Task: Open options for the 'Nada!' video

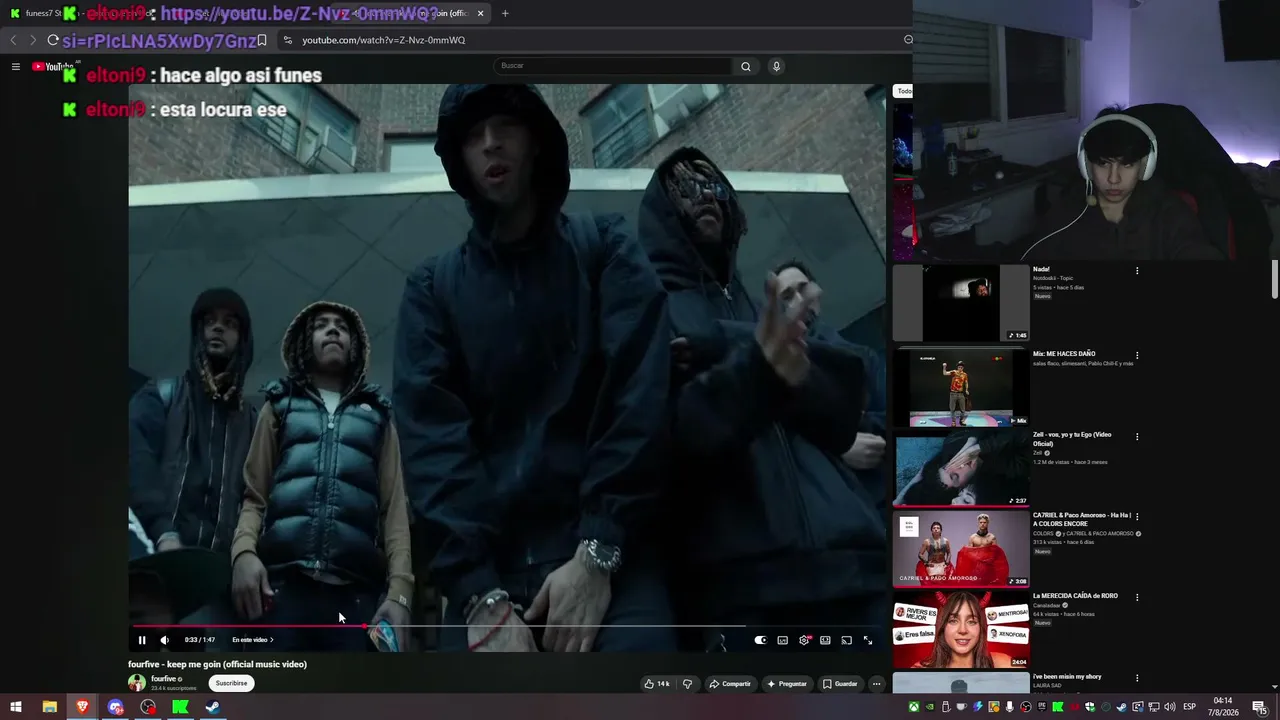Action: coord(1137,271)
